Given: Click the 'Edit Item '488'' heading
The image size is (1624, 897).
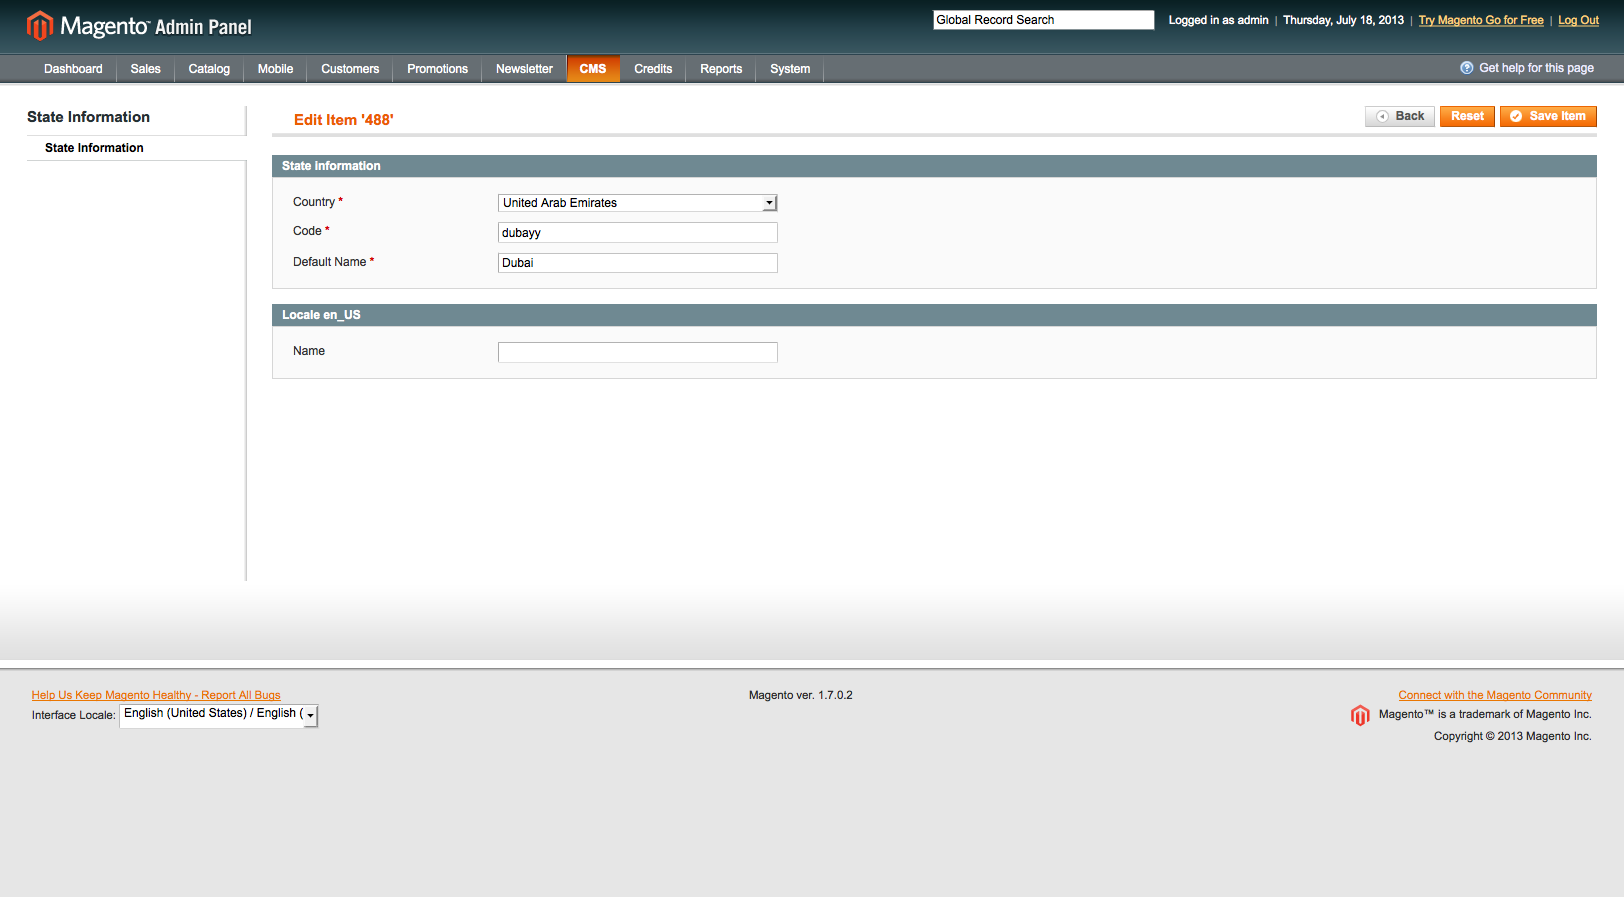Looking at the screenshot, I should [x=344, y=120].
